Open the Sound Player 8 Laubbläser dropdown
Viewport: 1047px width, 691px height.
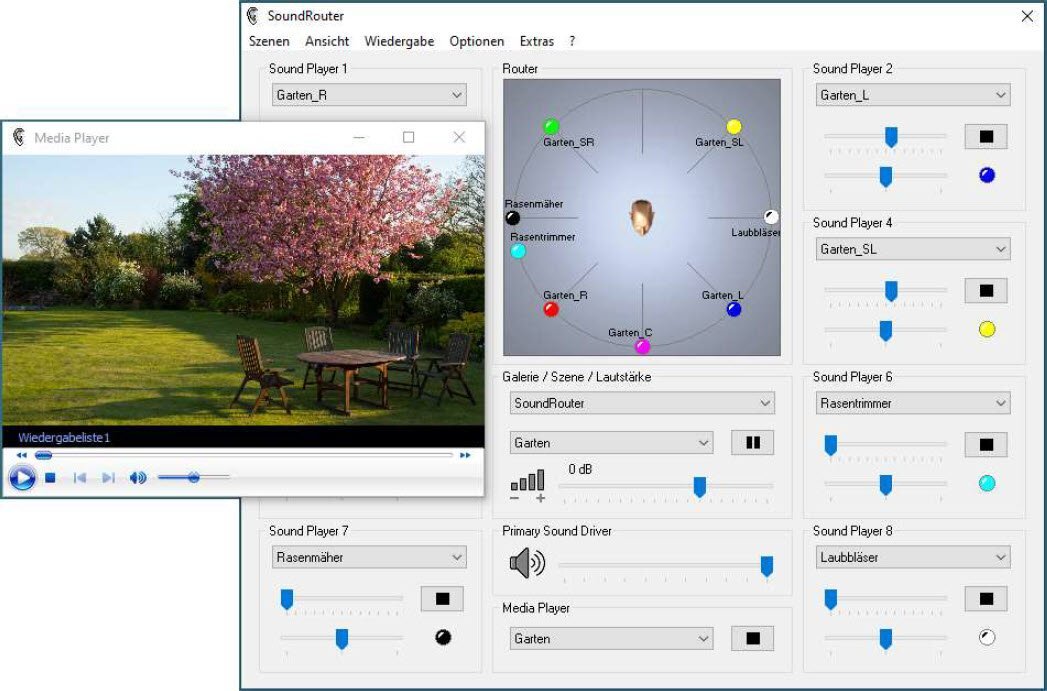pos(911,557)
